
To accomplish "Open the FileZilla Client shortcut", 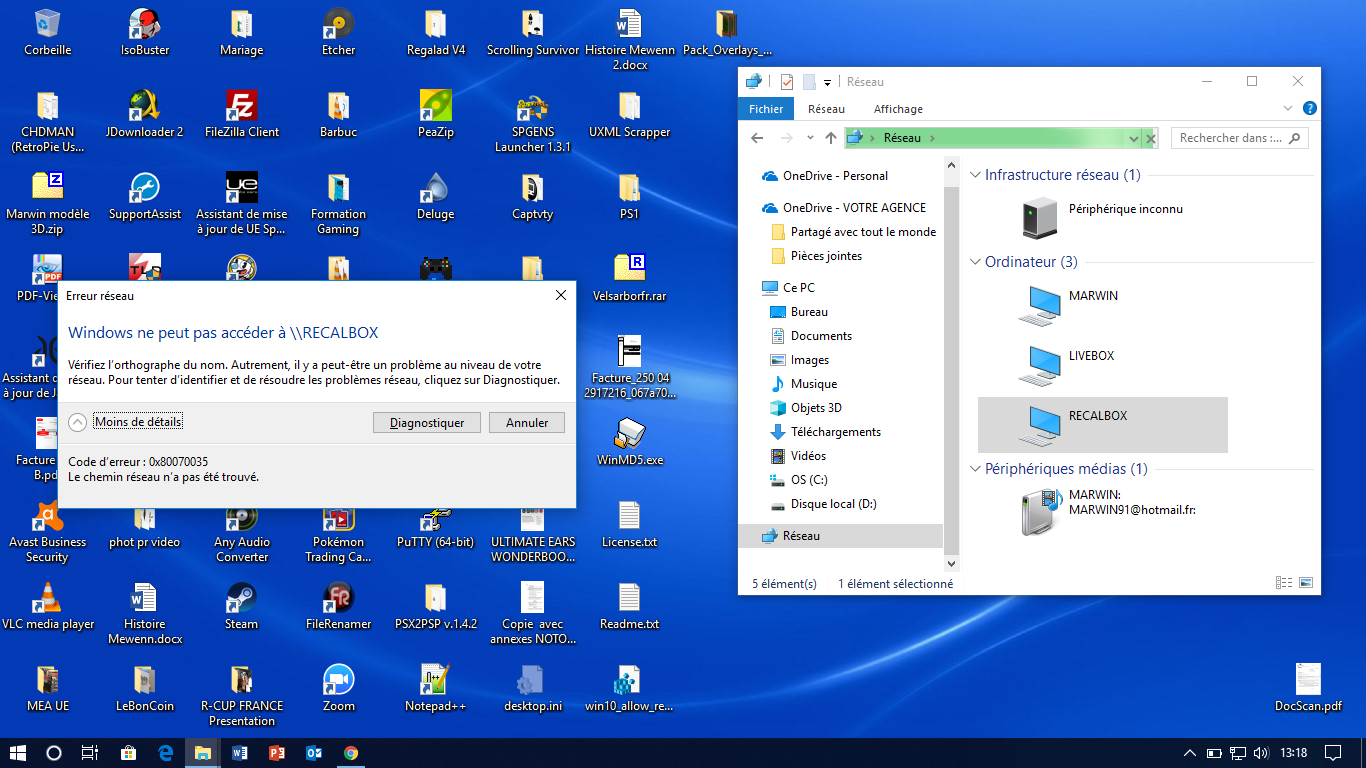I will pyautogui.click(x=242, y=114).
